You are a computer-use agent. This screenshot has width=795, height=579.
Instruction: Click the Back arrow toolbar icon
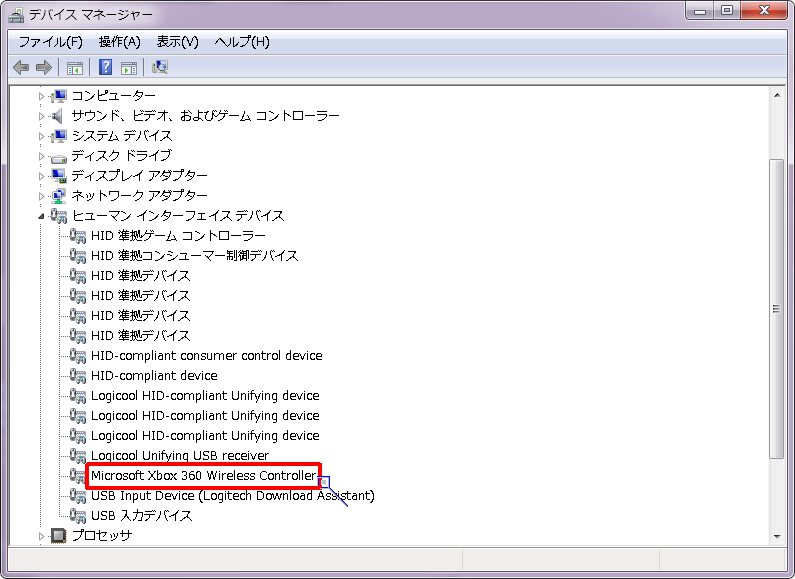21,67
